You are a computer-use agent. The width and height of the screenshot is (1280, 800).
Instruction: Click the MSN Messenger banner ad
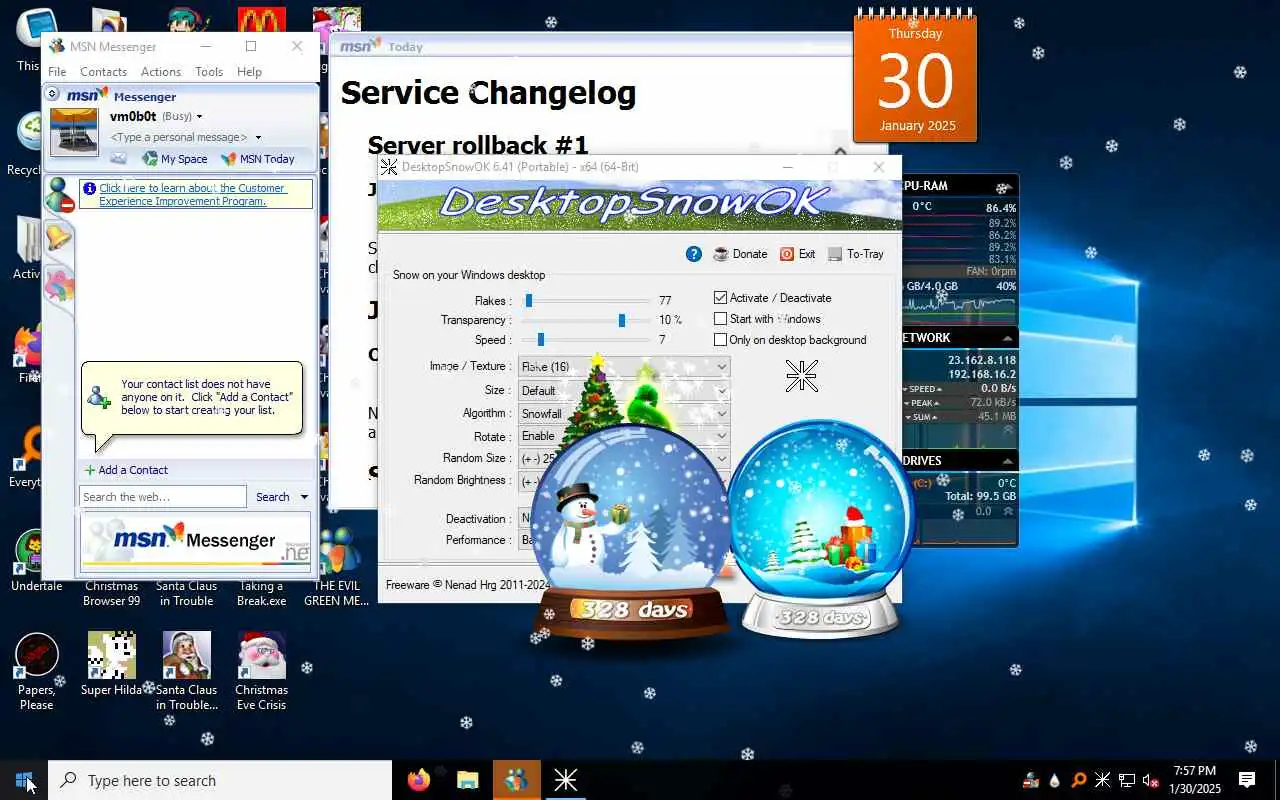coord(195,541)
